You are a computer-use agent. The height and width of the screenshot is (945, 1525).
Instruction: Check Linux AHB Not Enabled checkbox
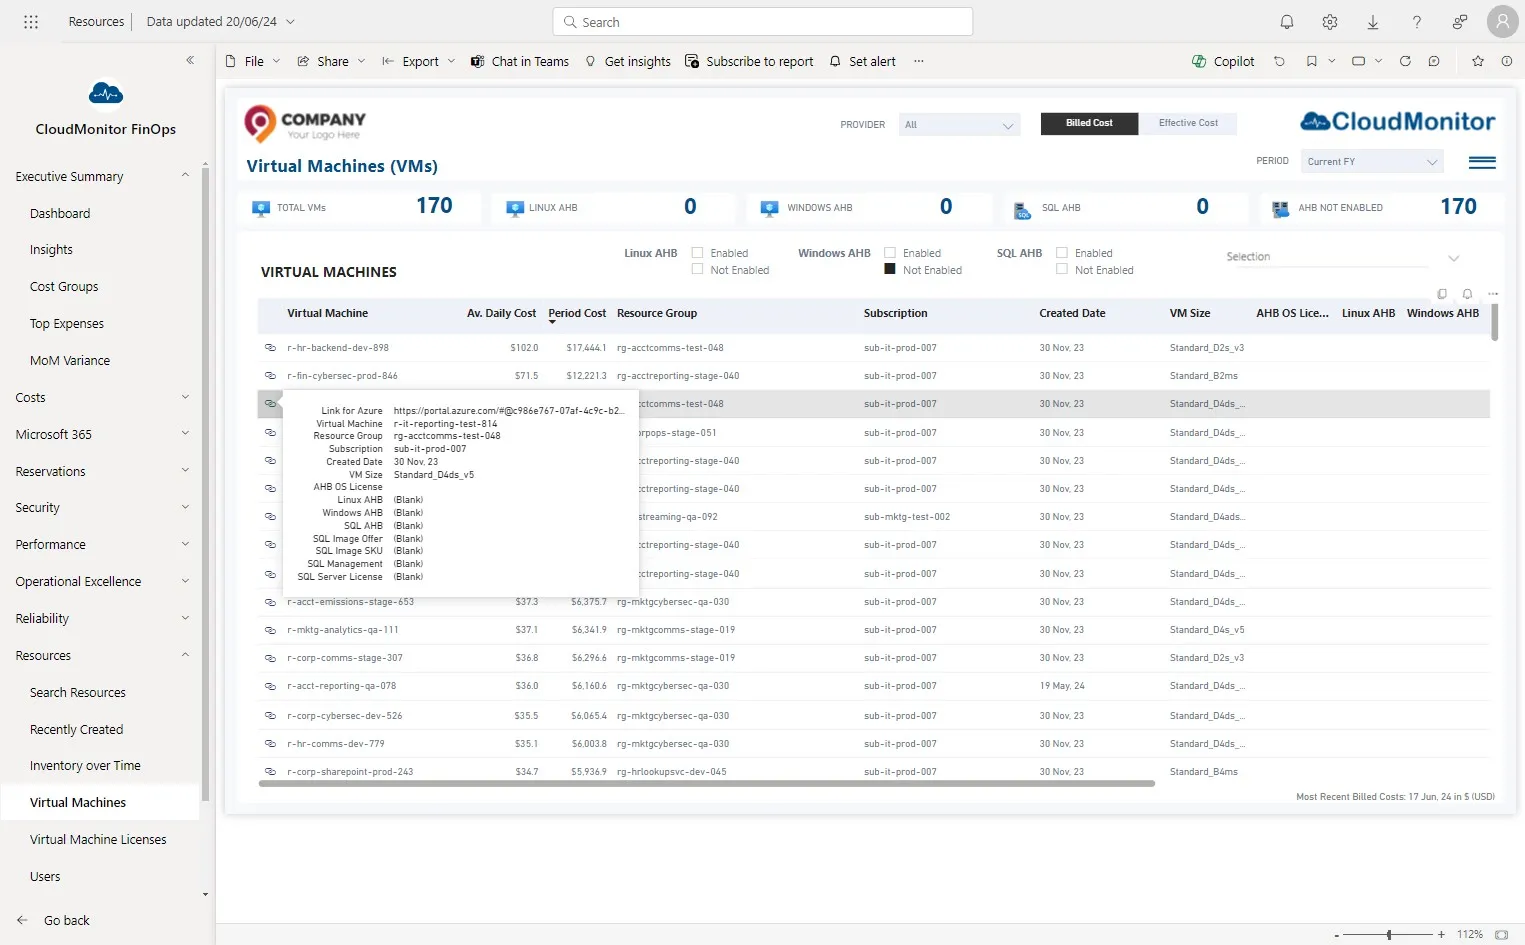(x=698, y=269)
